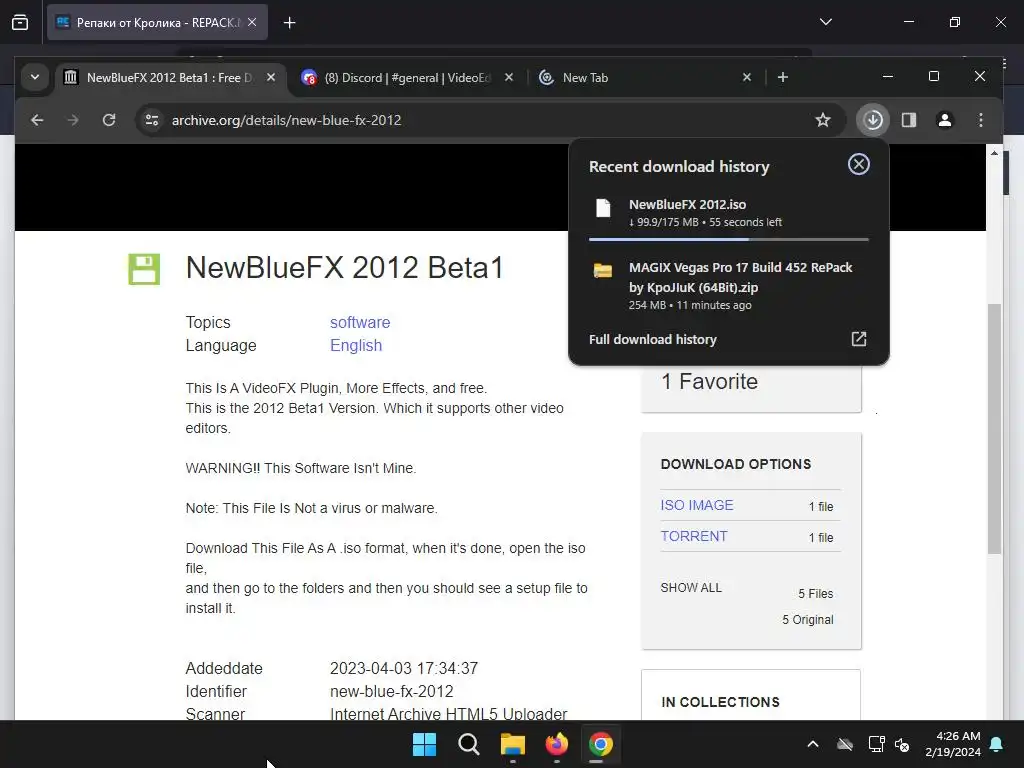
Task: Click the green floppy disk software icon
Action: [x=144, y=269]
